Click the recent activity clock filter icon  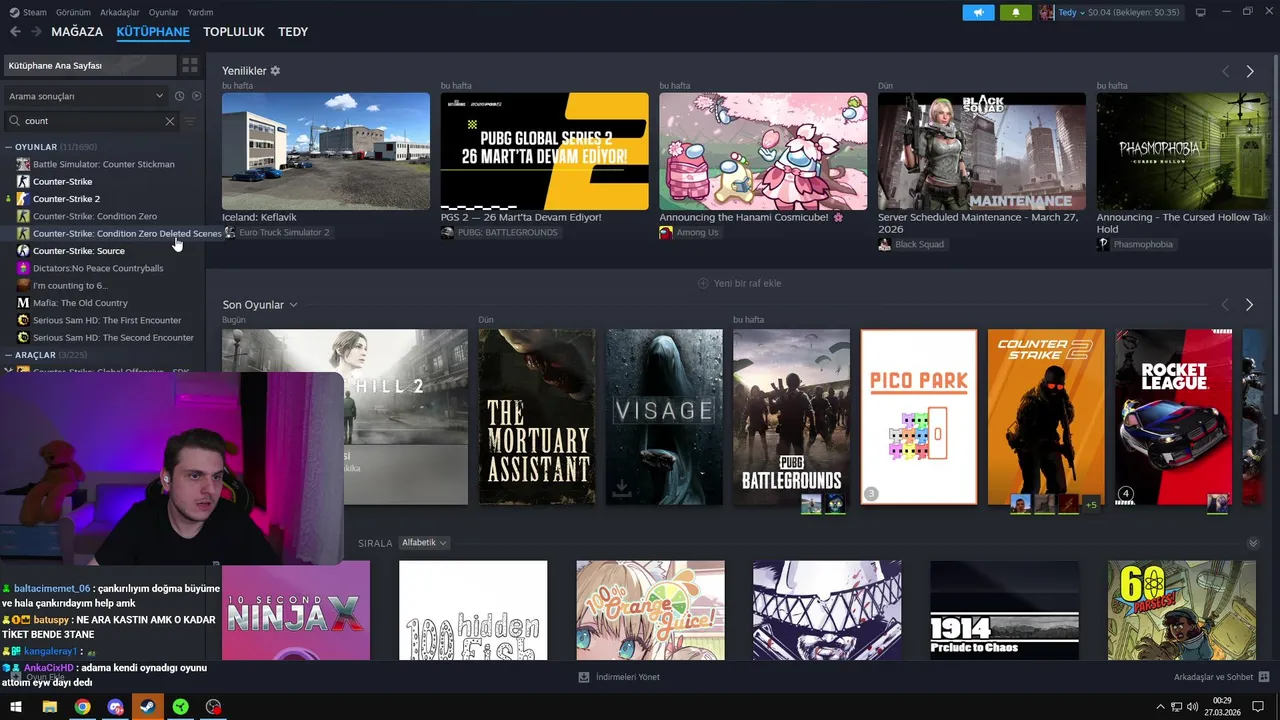pyautogui.click(x=179, y=96)
